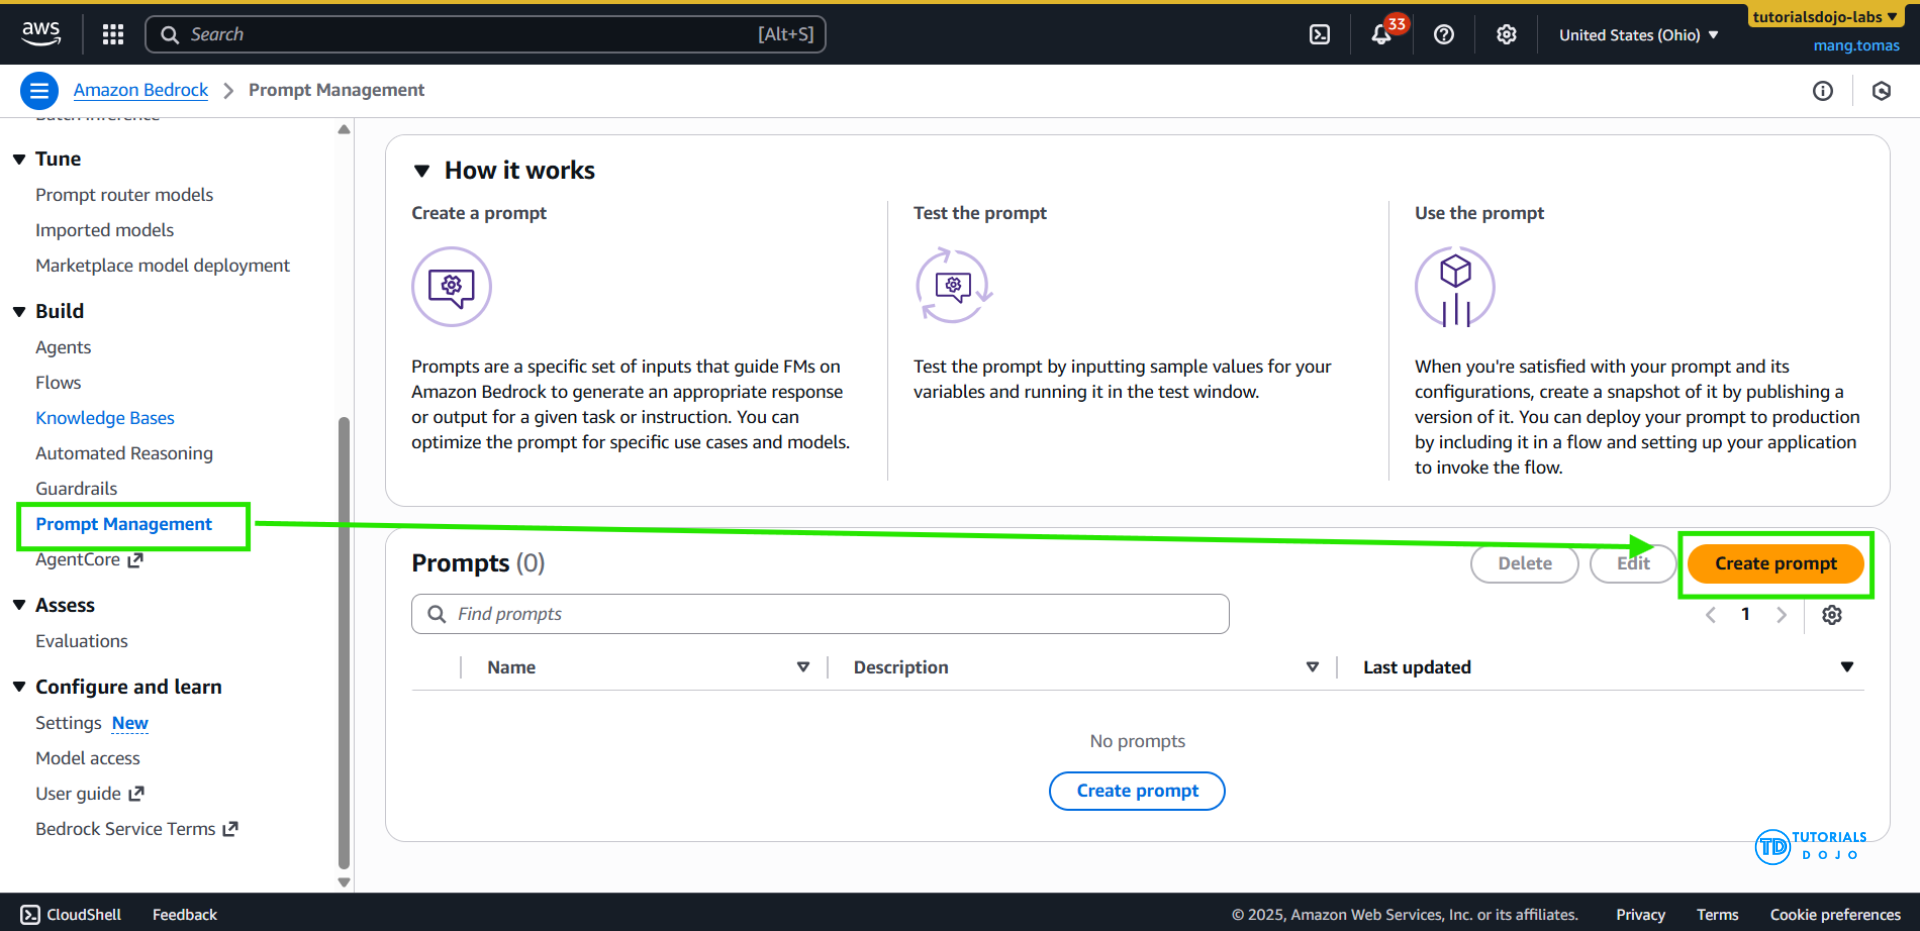This screenshot has width=1920, height=931.
Task: Open the AWS services grid menu
Action: tap(112, 33)
